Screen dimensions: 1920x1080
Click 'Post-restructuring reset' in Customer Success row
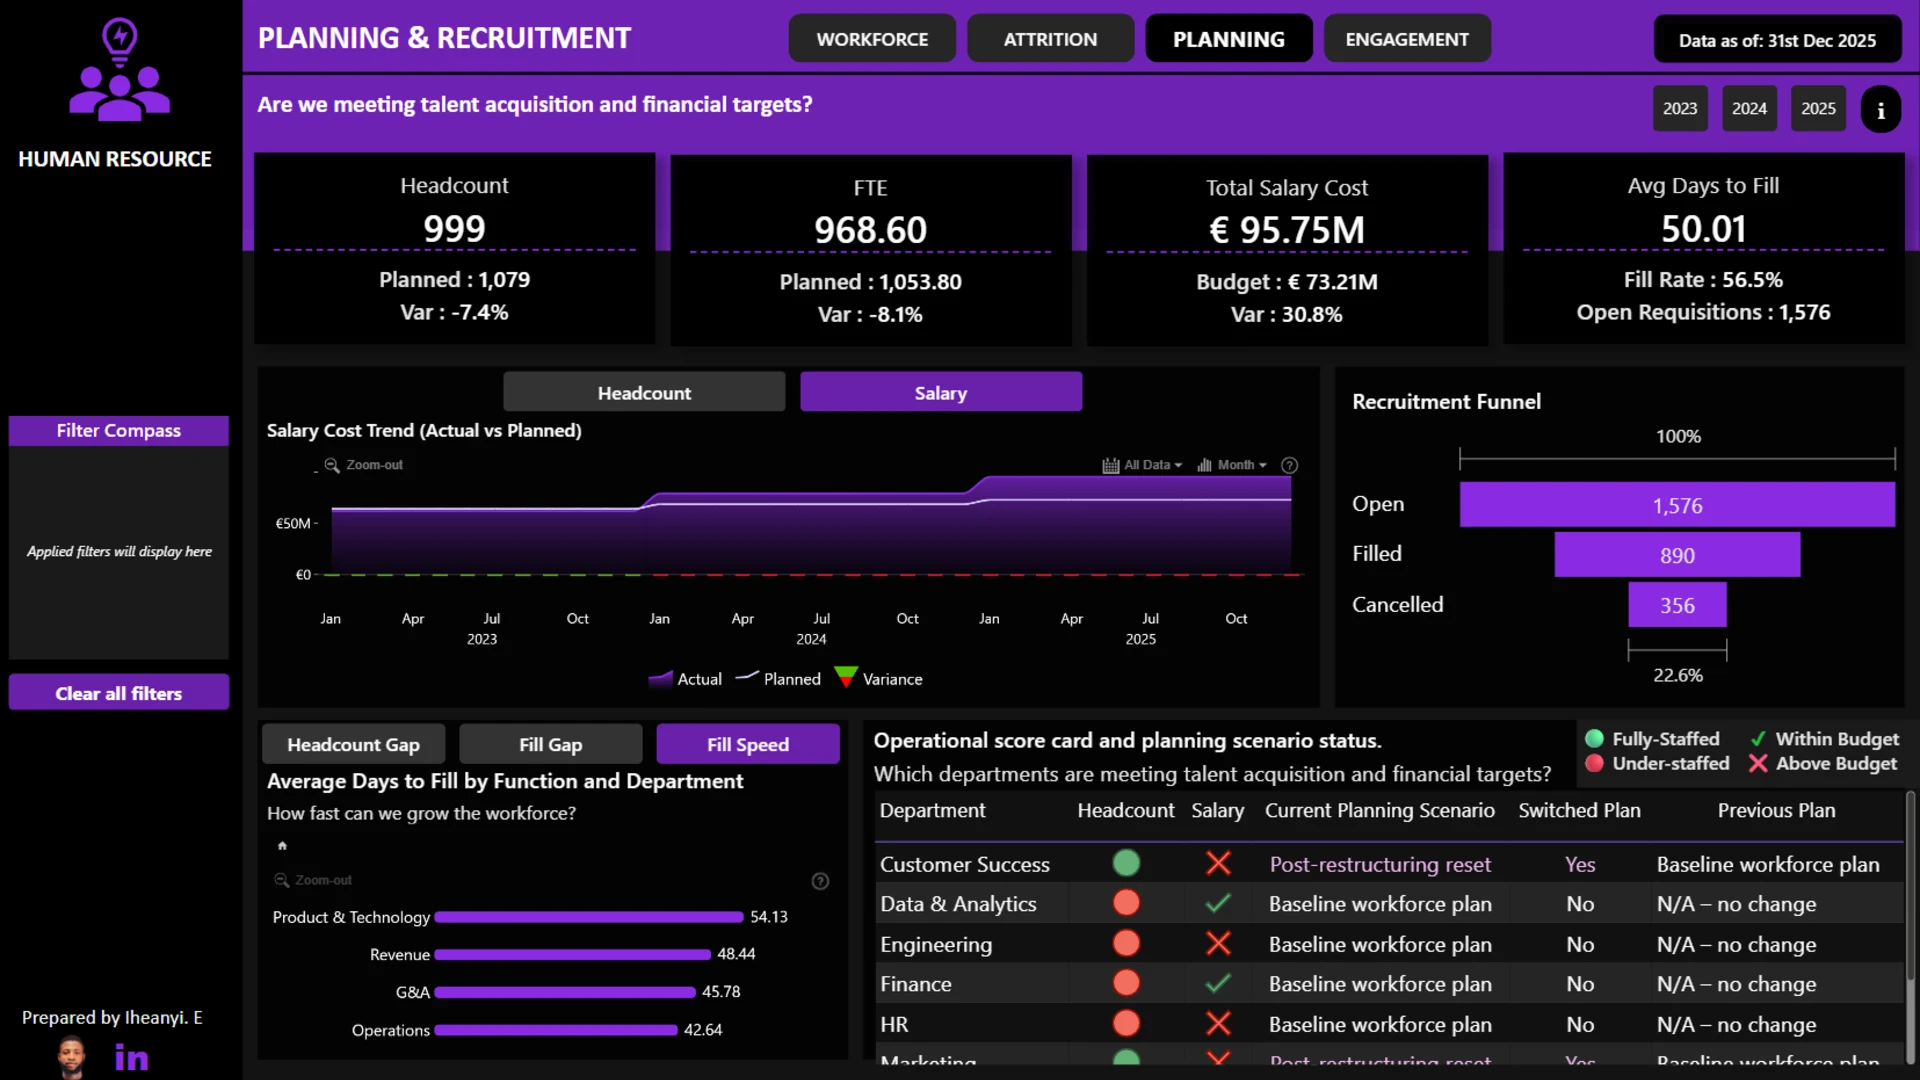pyautogui.click(x=1380, y=864)
